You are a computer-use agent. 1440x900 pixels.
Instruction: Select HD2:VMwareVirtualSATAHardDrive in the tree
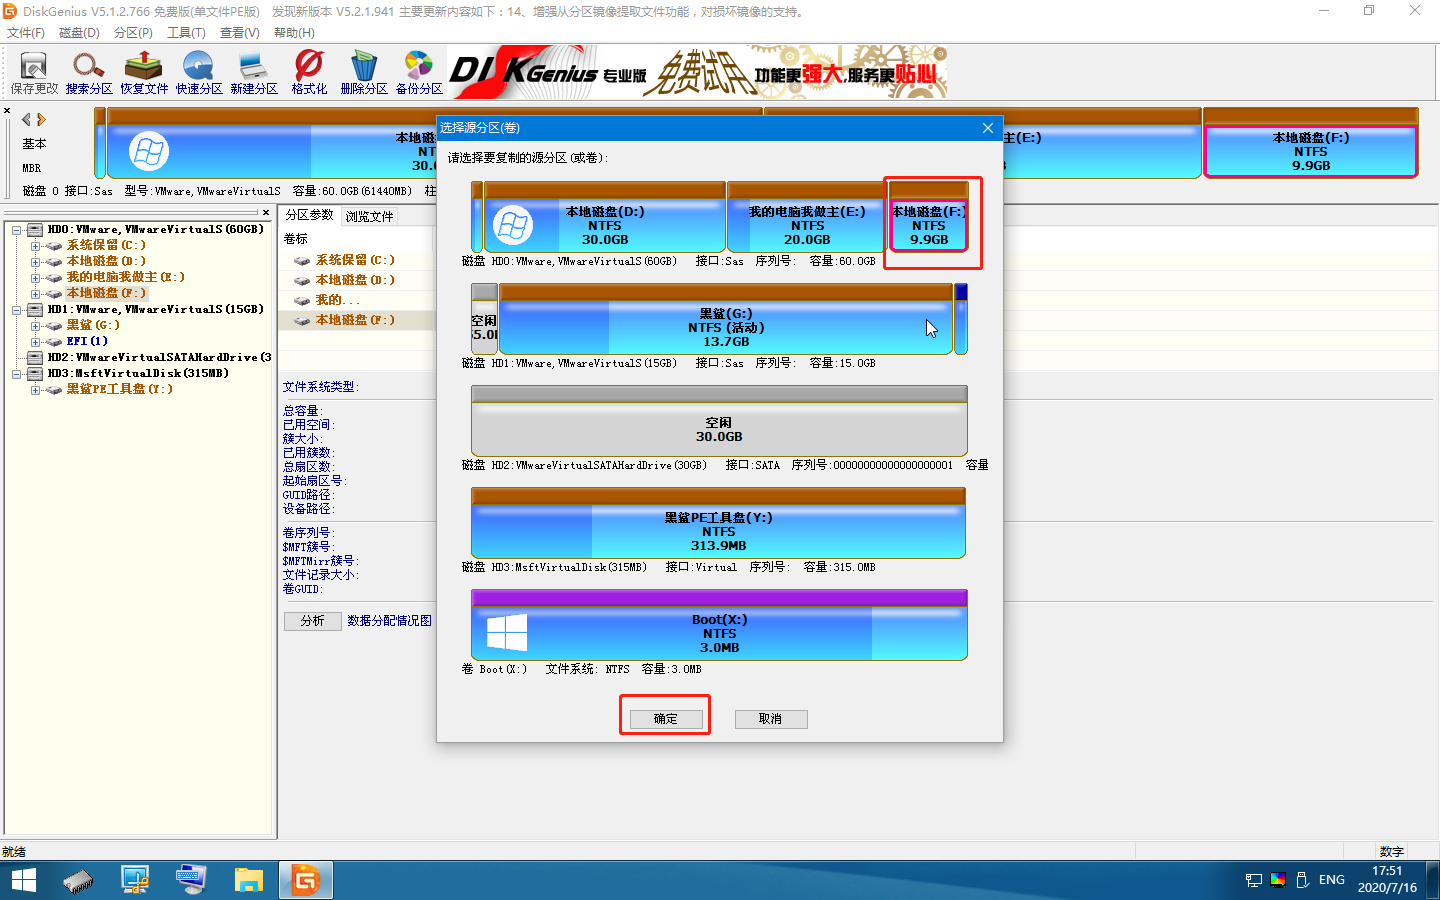(x=159, y=357)
